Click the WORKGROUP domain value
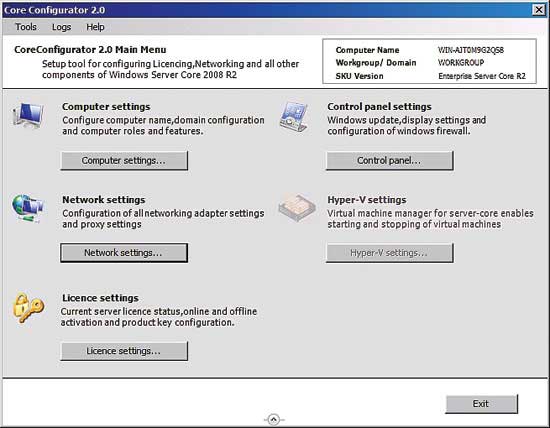Screen dimensions: 550x428 [461, 63]
